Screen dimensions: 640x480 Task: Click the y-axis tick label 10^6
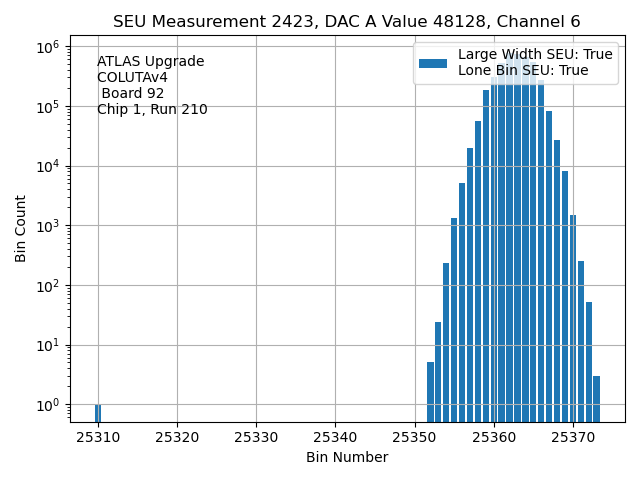point(50,47)
